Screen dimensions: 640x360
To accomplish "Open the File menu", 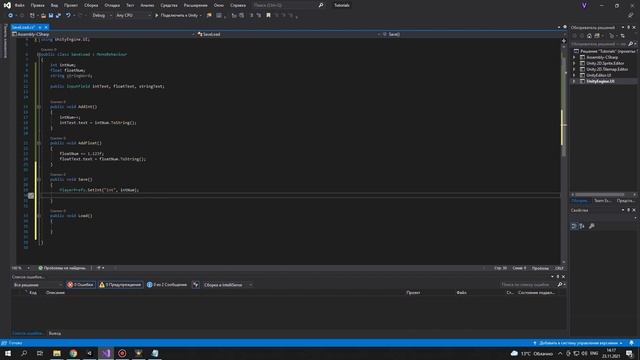I will (19, 5).
